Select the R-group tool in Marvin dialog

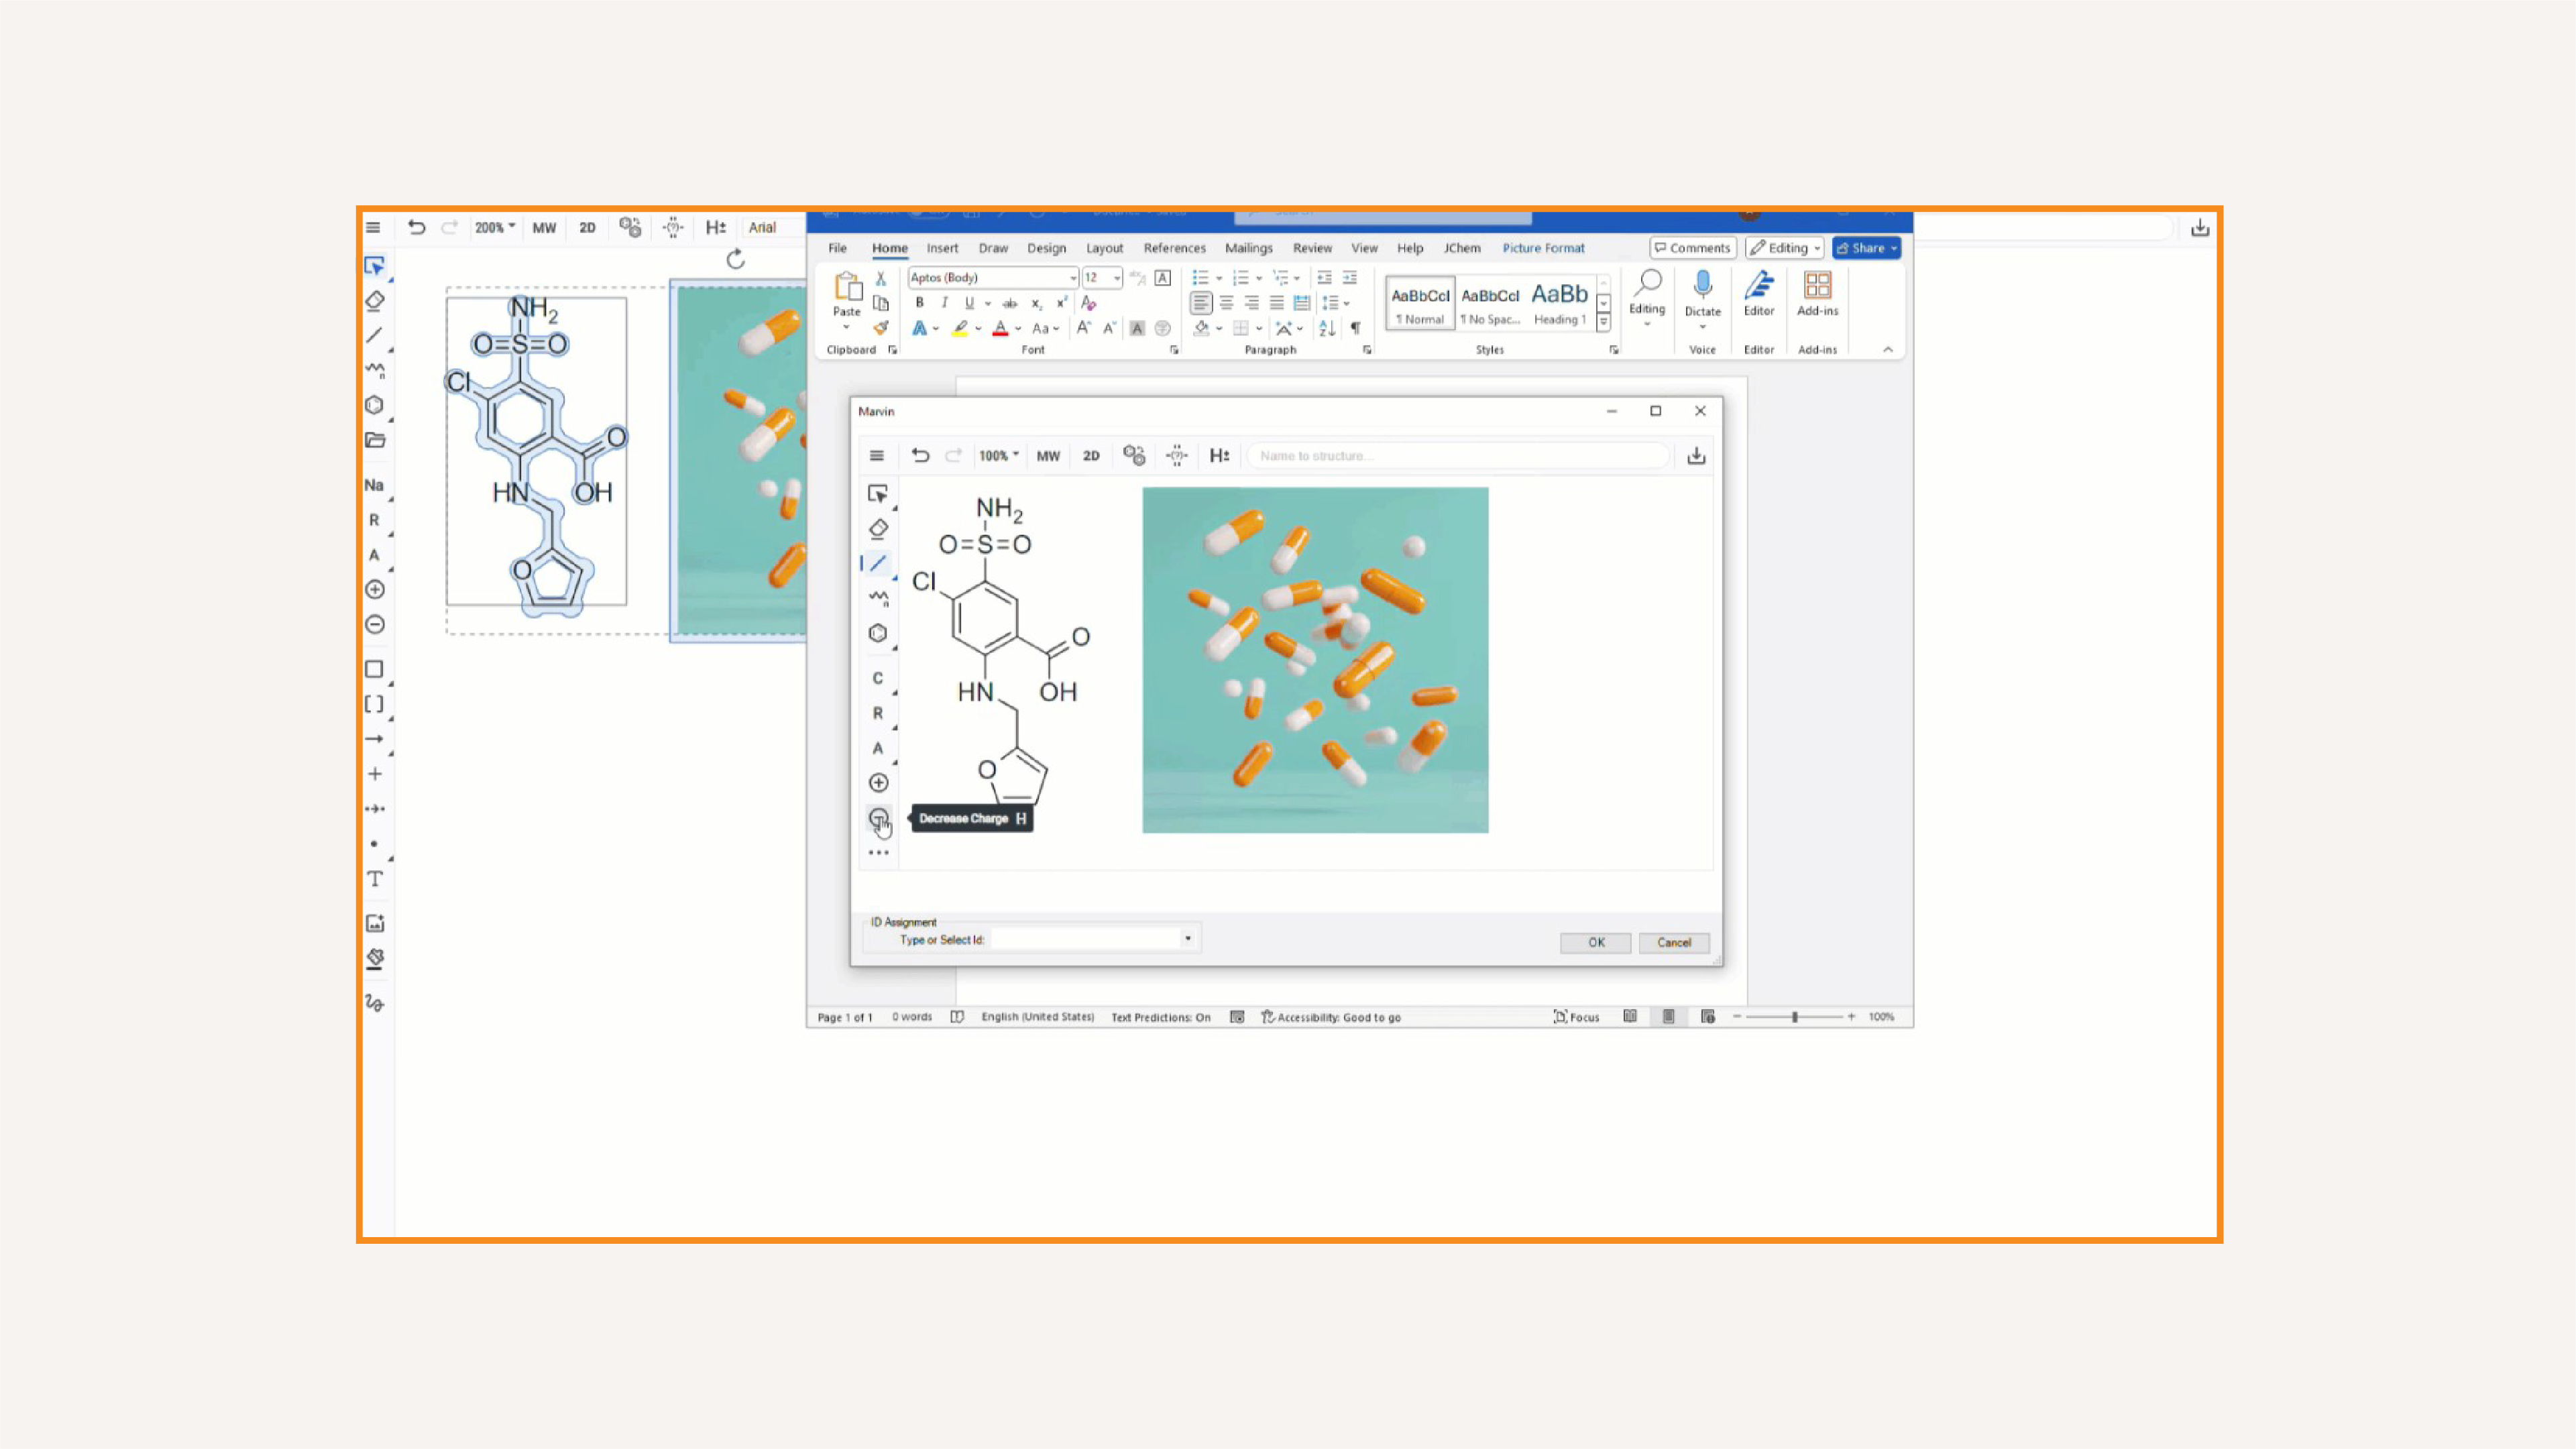[x=878, y=713]
